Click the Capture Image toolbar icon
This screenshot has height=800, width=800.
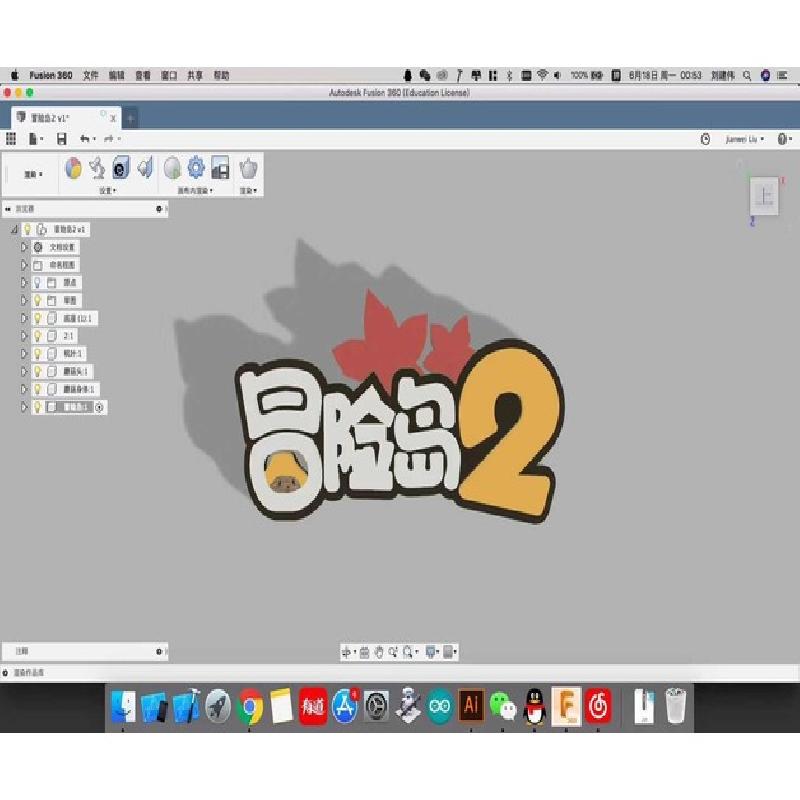pyautogui.click(x=220, y=168)
